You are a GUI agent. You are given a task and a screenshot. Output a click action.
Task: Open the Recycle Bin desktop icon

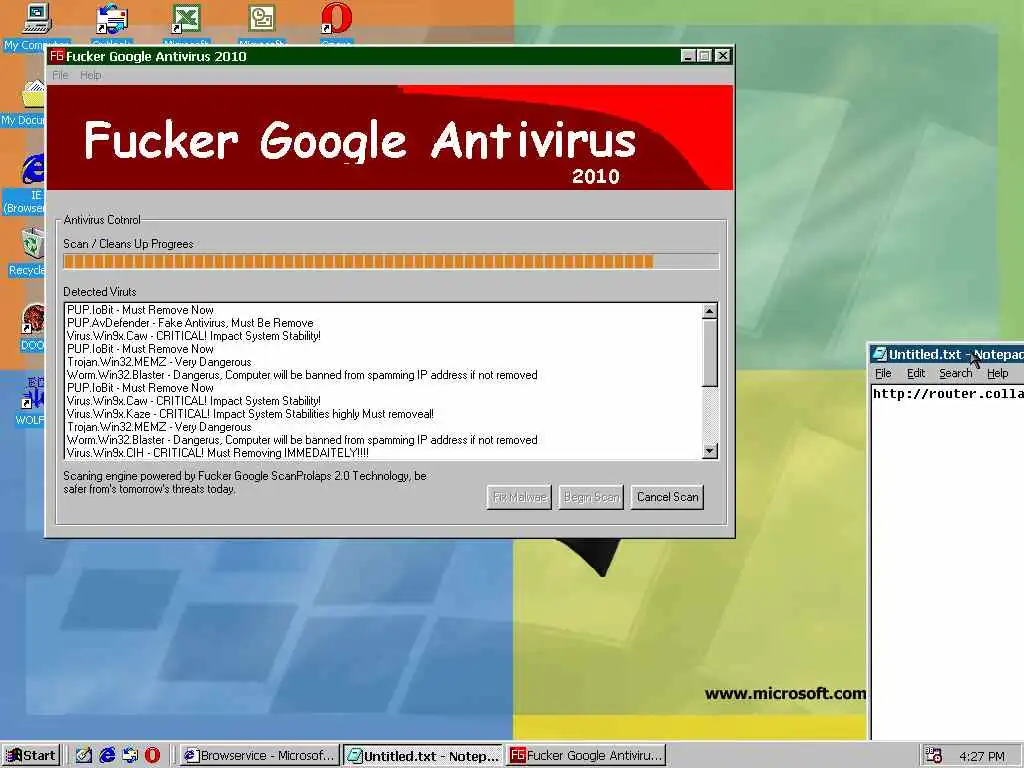point(33,244)
